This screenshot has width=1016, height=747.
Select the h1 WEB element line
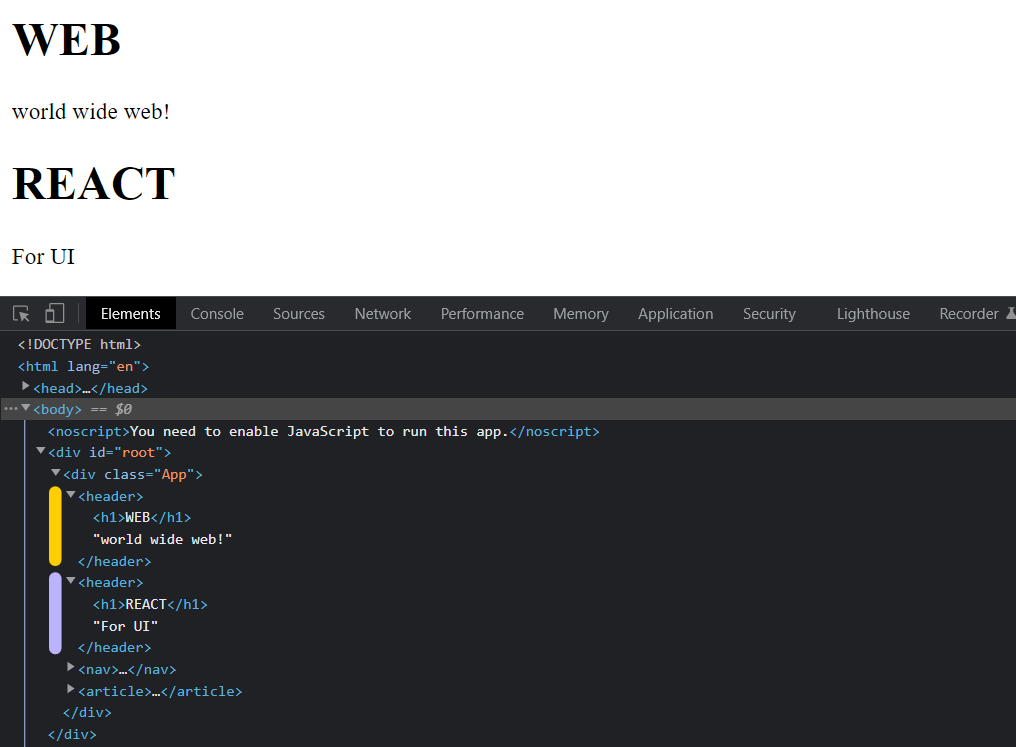(142, 518)
